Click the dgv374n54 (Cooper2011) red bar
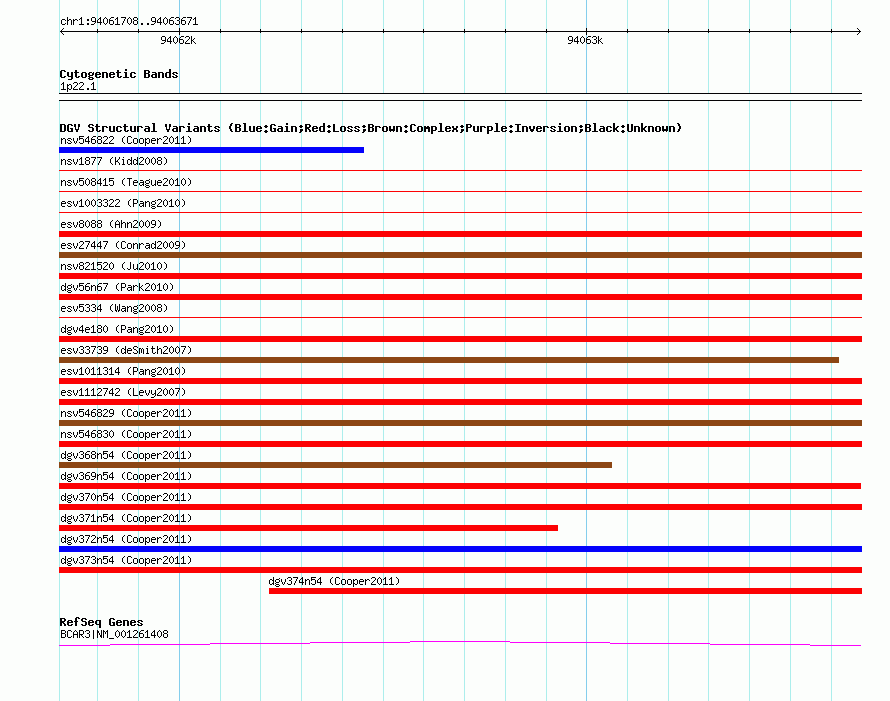Screen dimensions: 890x701 [x=565, y=591]
